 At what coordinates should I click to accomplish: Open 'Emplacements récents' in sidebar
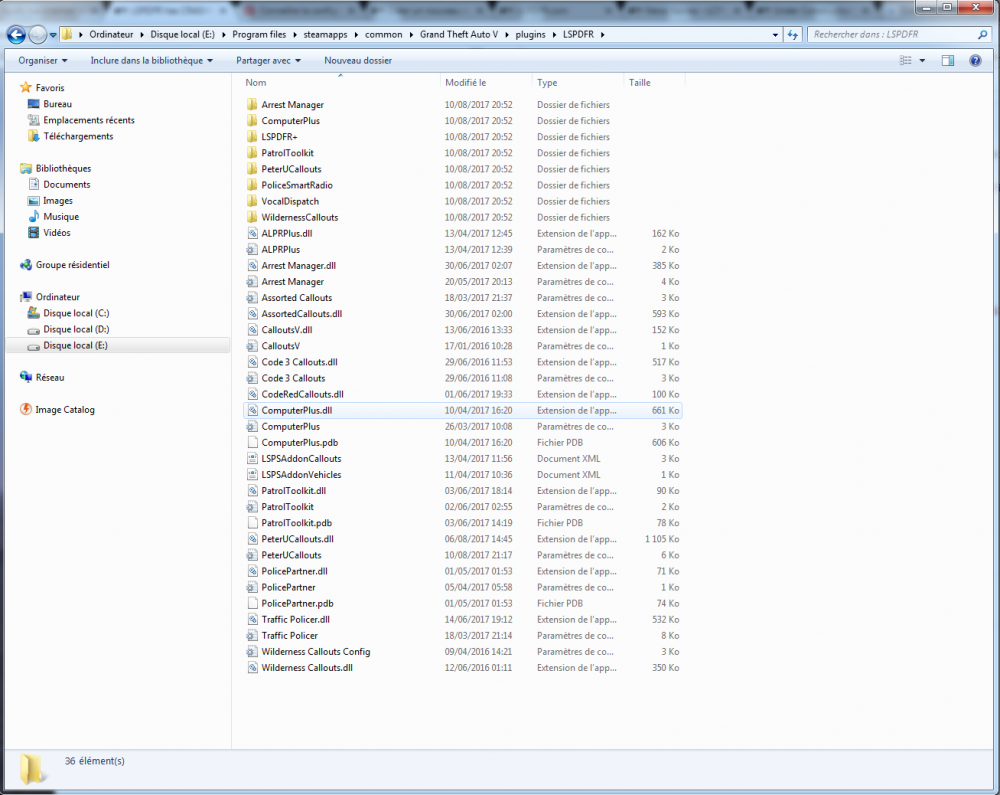click(x=89, y=120)
